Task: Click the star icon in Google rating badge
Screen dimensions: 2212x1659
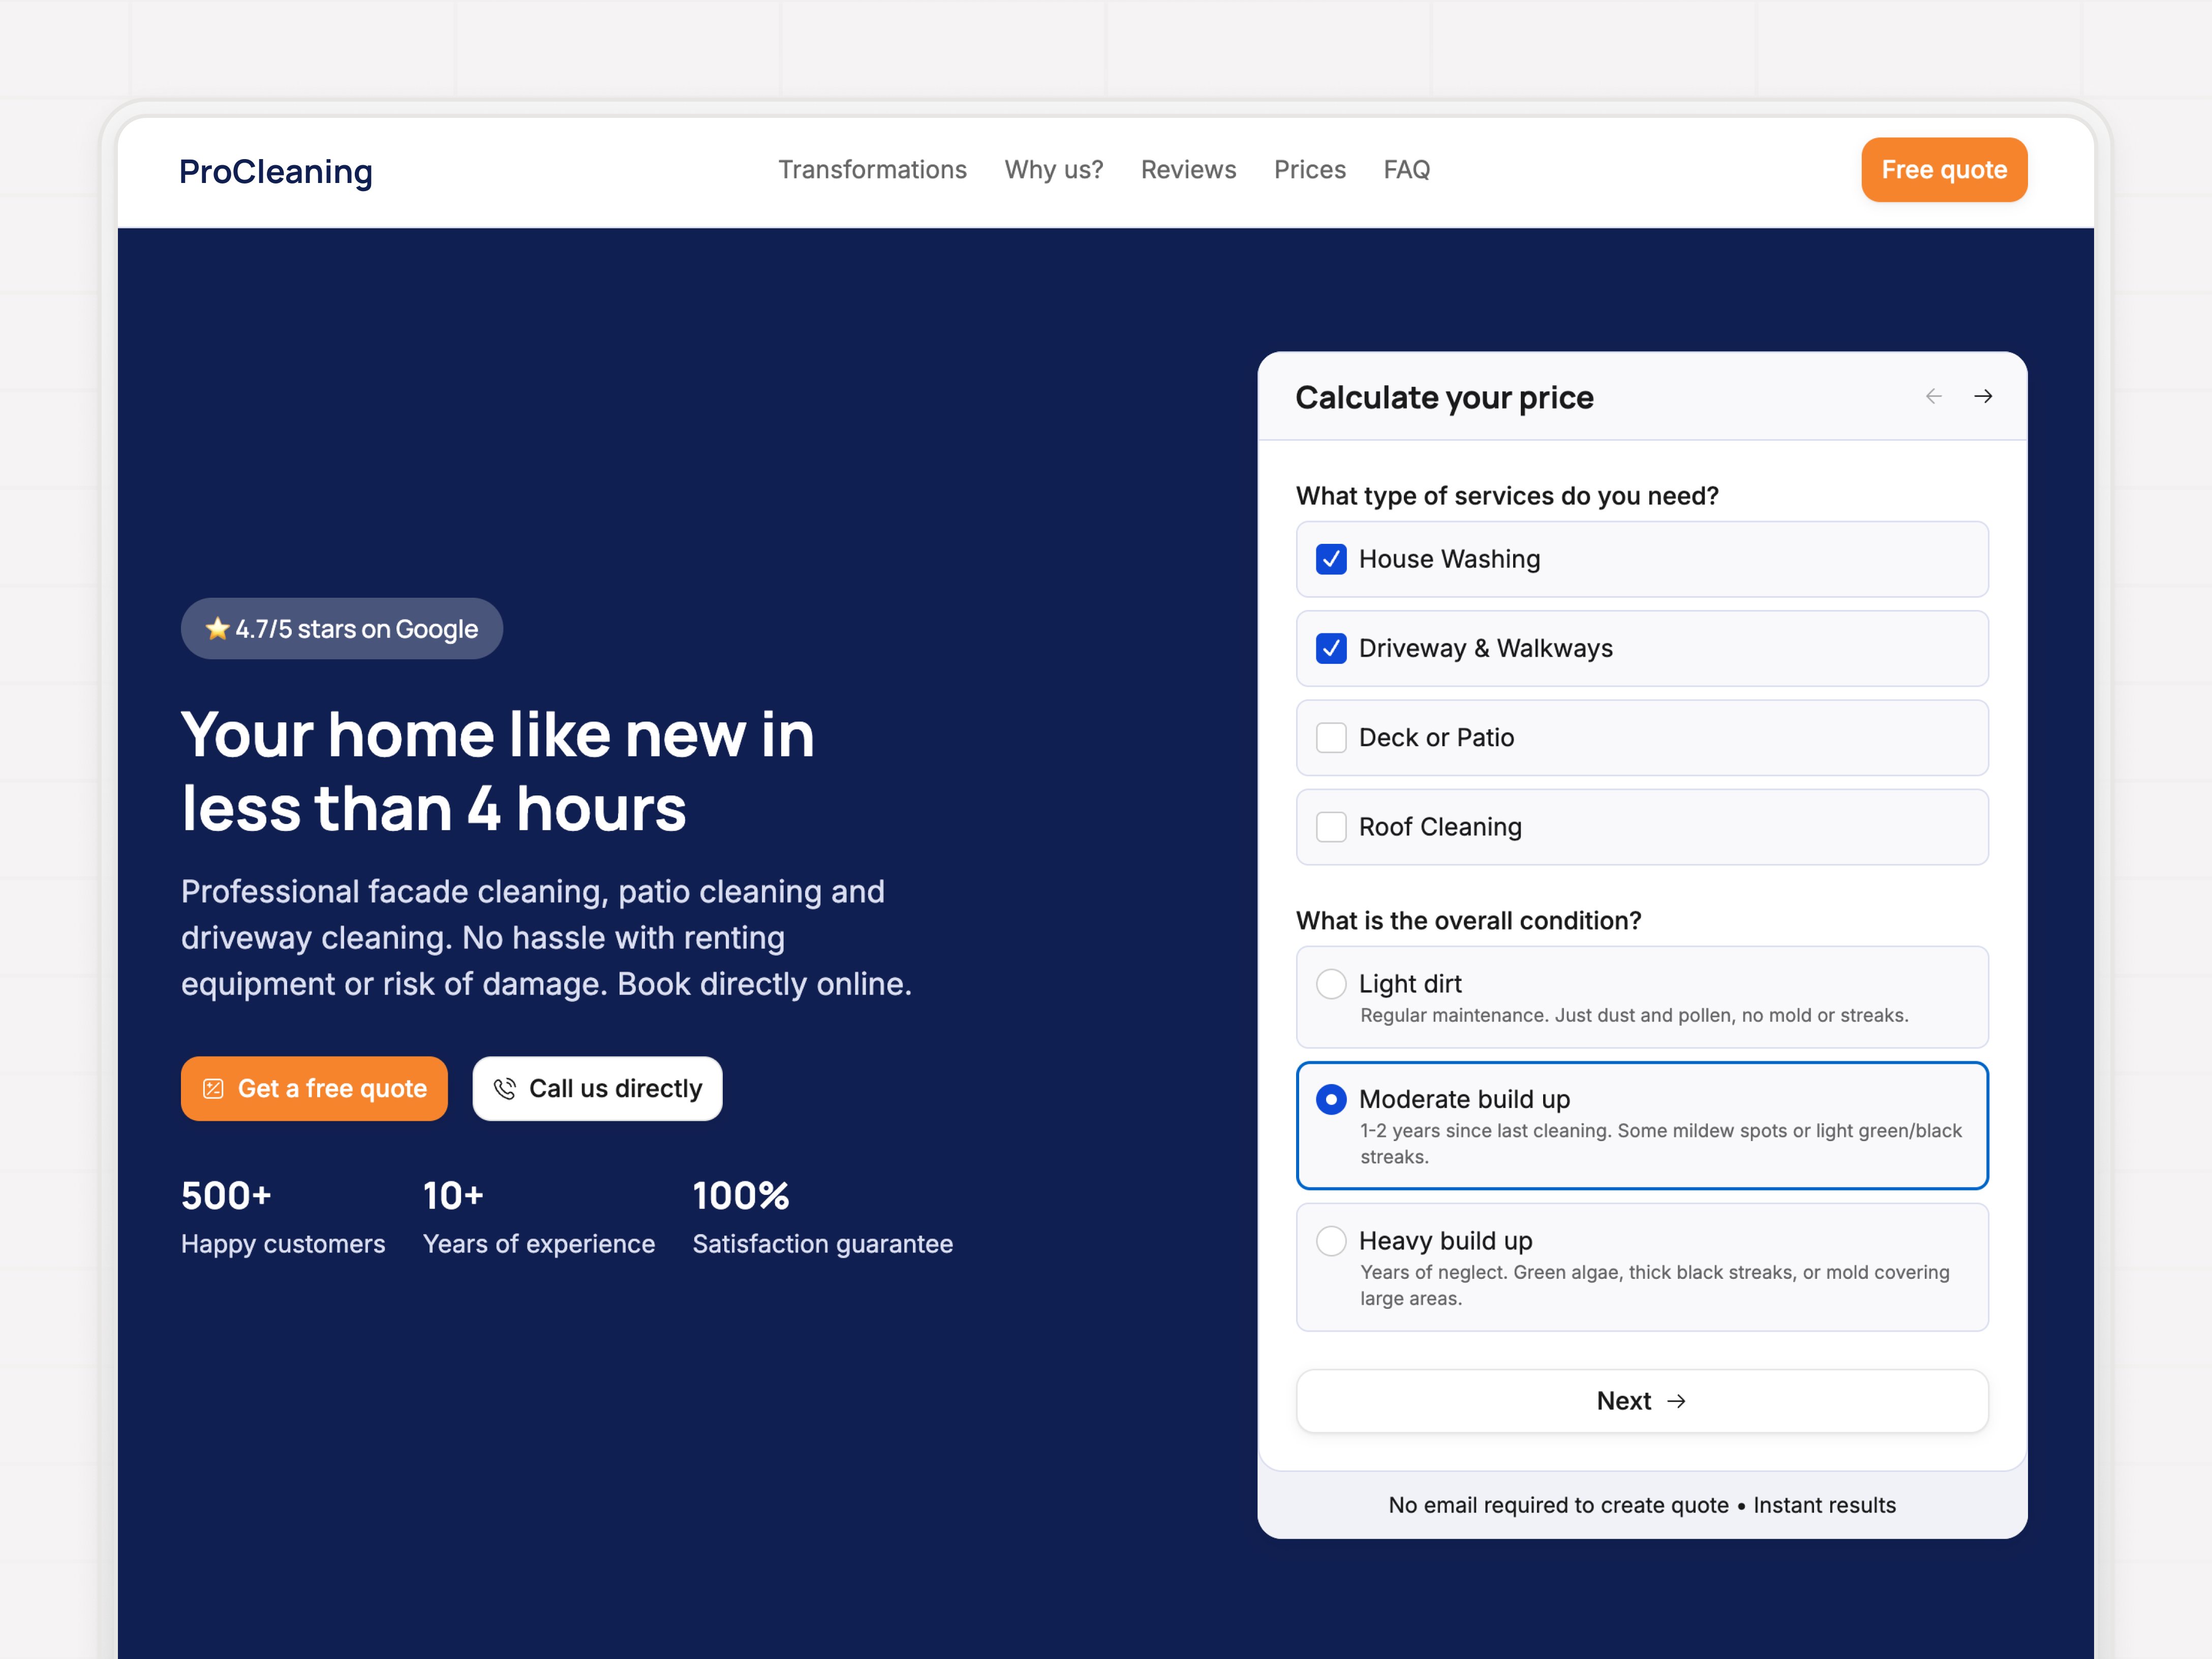Action: click(217, 628)
